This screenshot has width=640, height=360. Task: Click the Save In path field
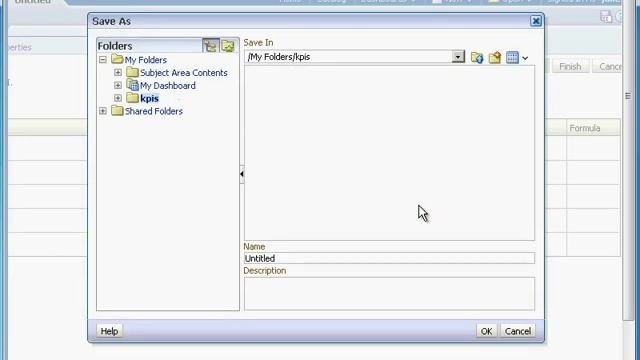tap(348, 57)
